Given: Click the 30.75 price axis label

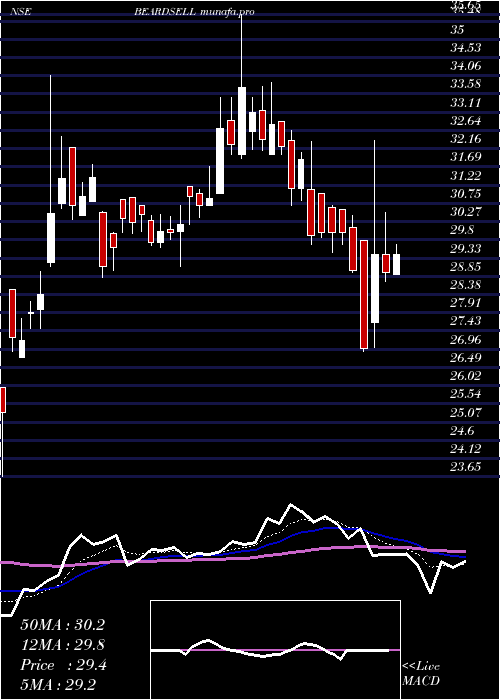Looking at the screenshot, I should click(465, 193).
